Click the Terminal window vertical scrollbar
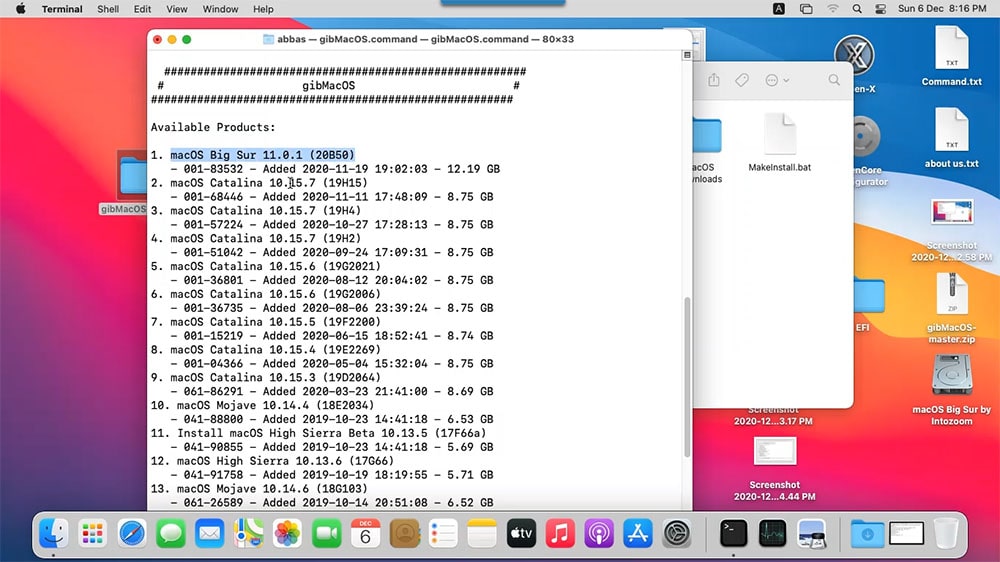The height and width of the screenshot is (562, 1000). [x=687, y=376]
